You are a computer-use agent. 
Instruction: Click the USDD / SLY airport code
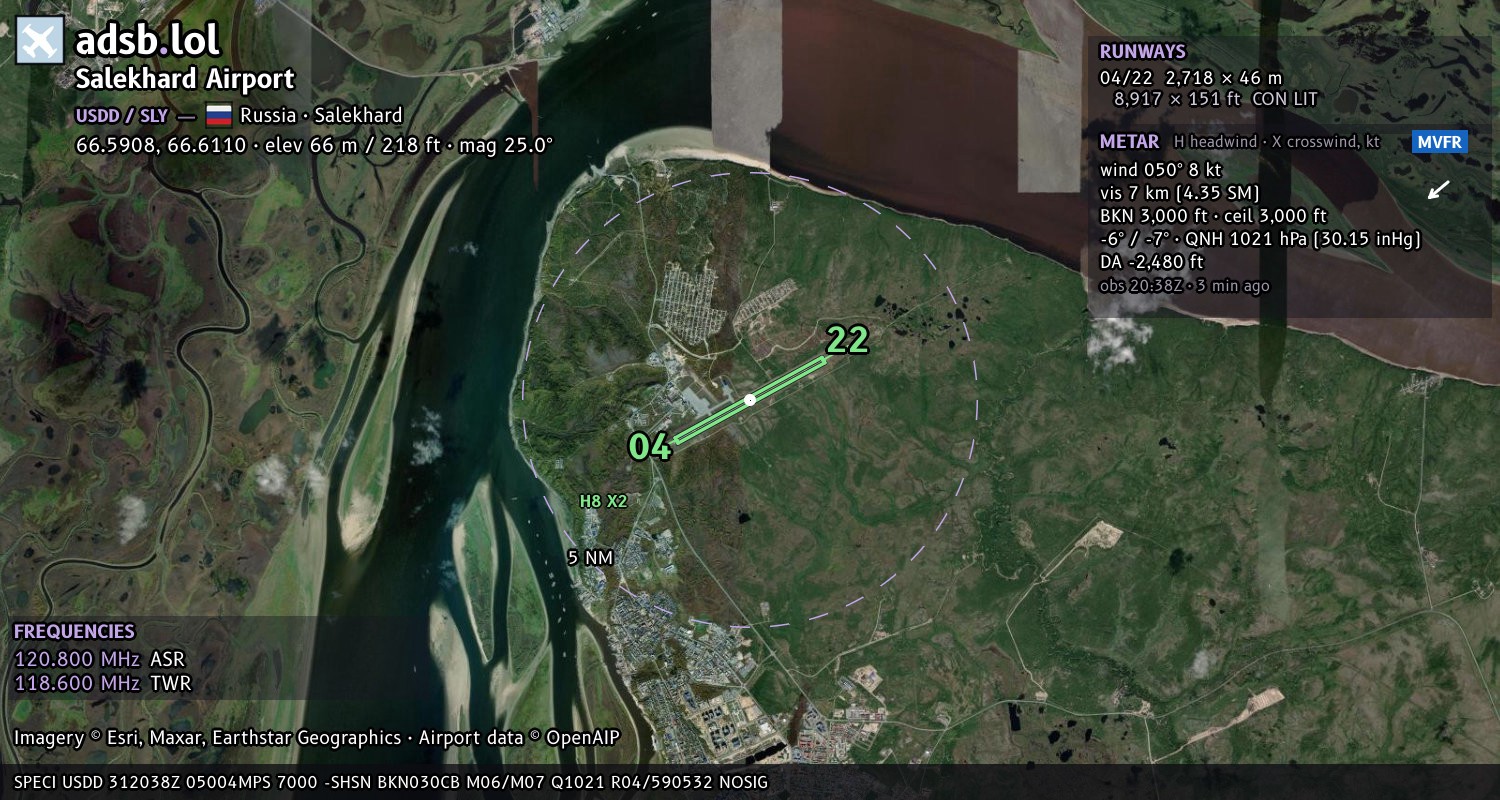coord(122,115)
